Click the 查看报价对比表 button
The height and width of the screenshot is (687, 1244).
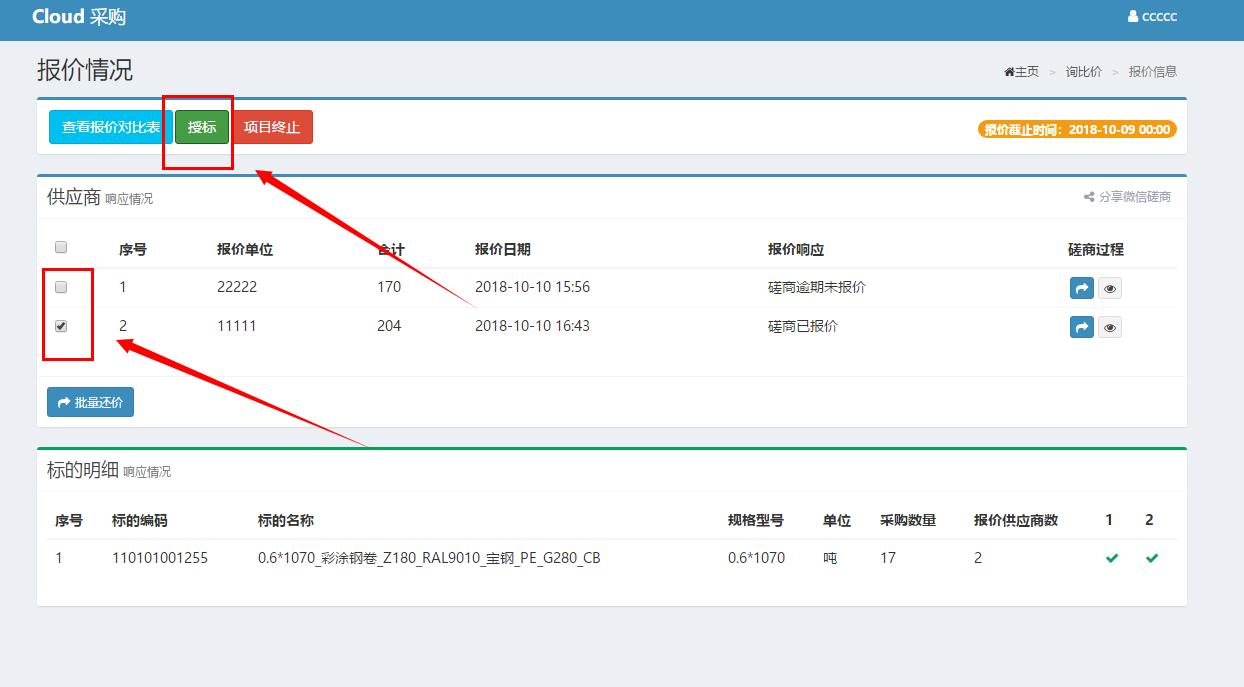click(x=110, y=127)
